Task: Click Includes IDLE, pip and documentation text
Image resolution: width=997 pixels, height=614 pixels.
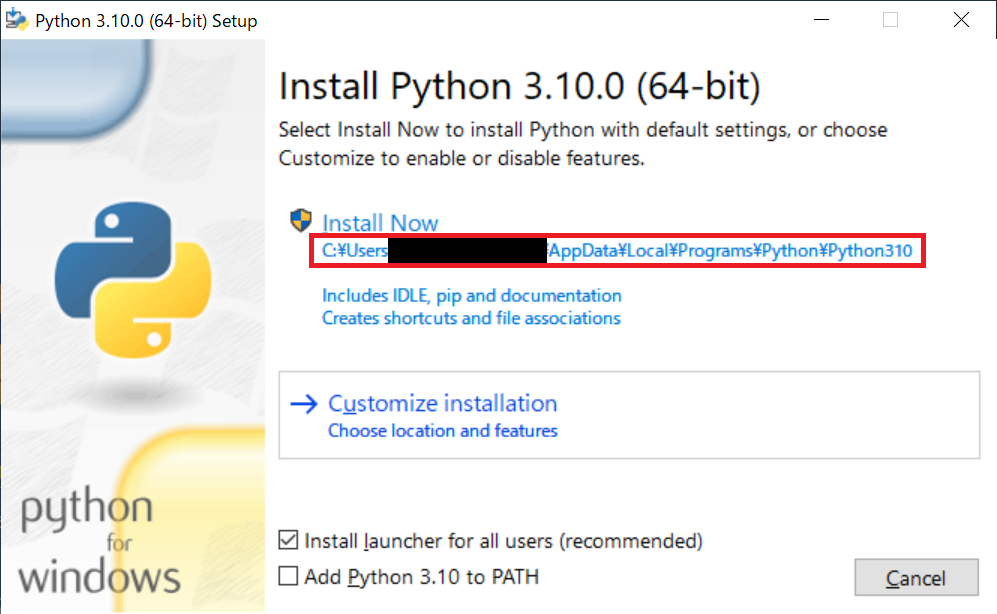Action: (x=472, y=296)
